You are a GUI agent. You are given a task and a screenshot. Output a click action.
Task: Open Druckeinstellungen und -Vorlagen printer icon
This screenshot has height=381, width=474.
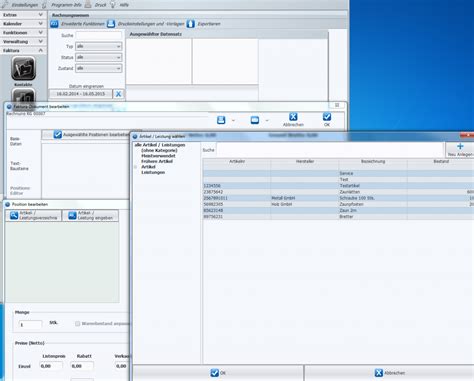(x=111, y=24)
